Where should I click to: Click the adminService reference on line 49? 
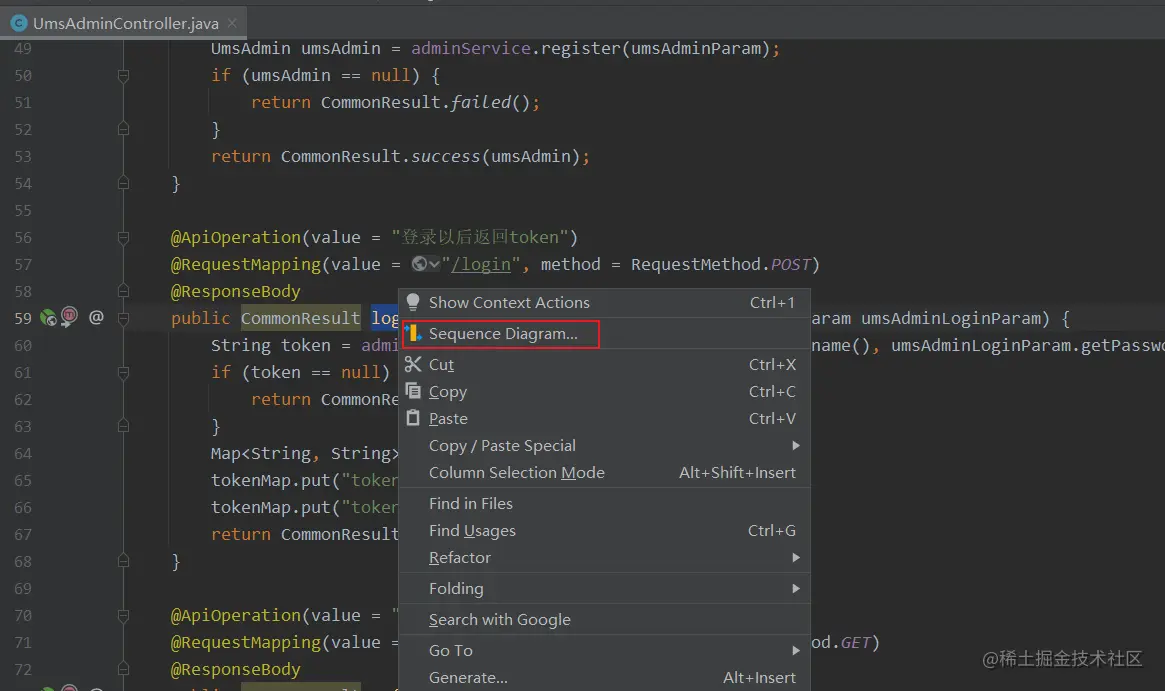[471, 48]
